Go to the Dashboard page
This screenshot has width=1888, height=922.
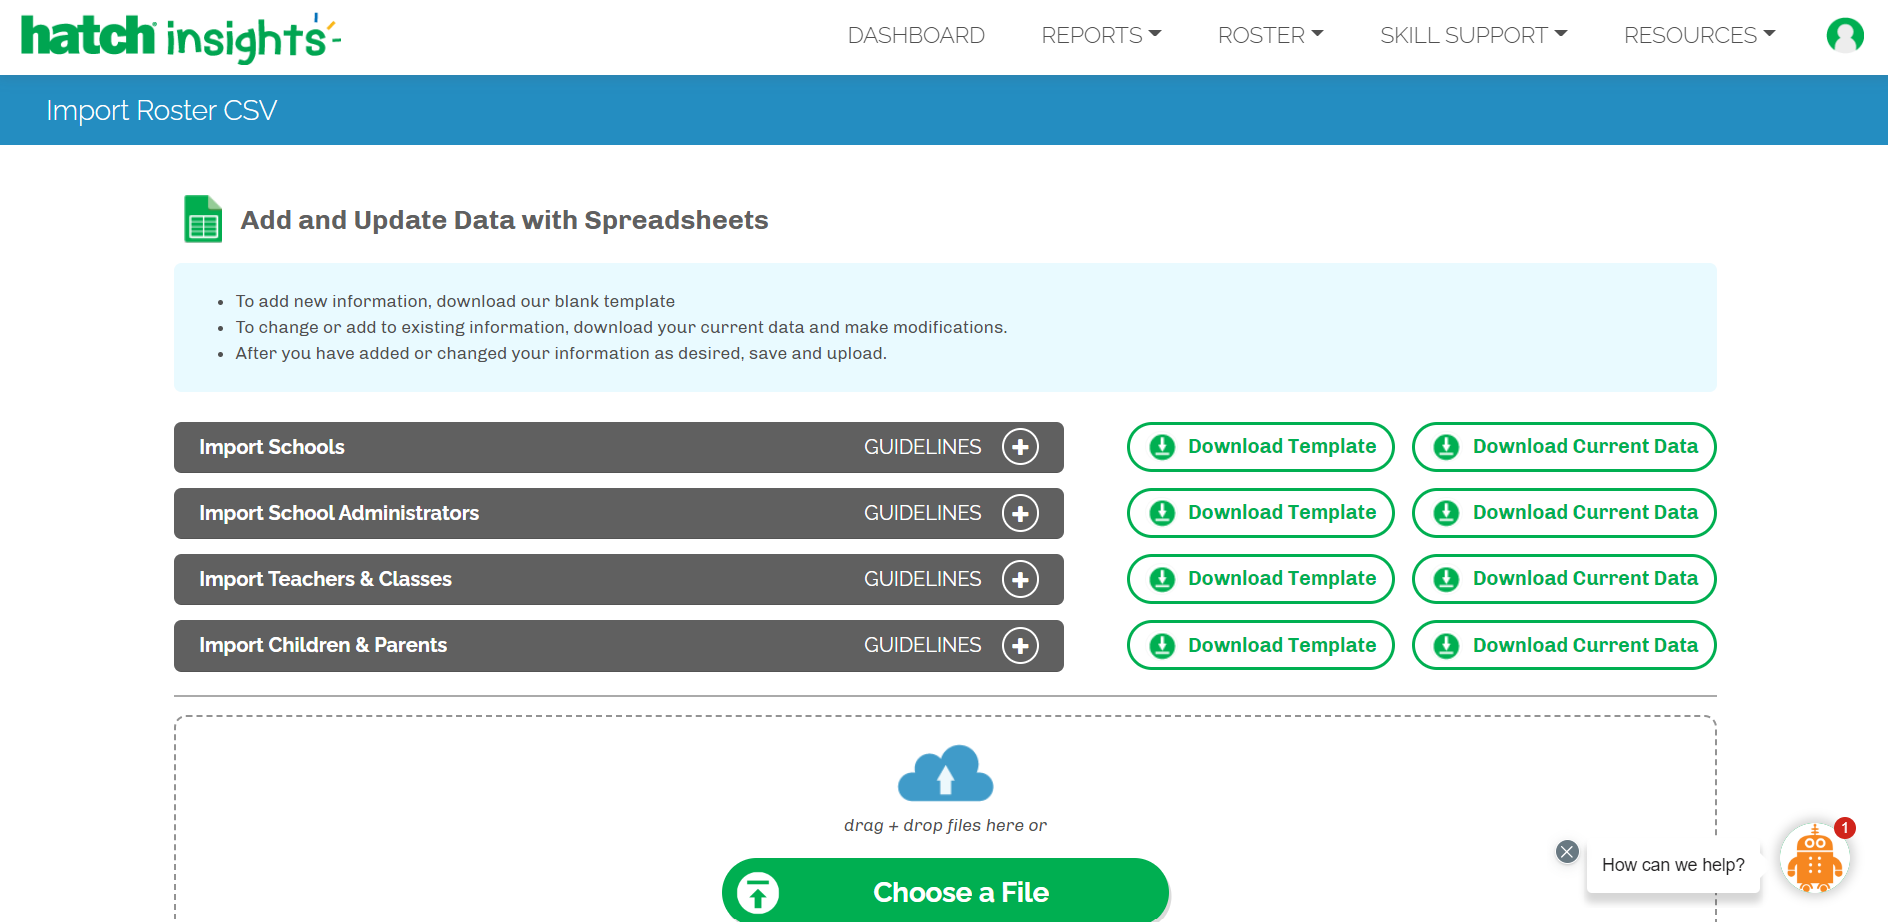[x=916, y=36]
